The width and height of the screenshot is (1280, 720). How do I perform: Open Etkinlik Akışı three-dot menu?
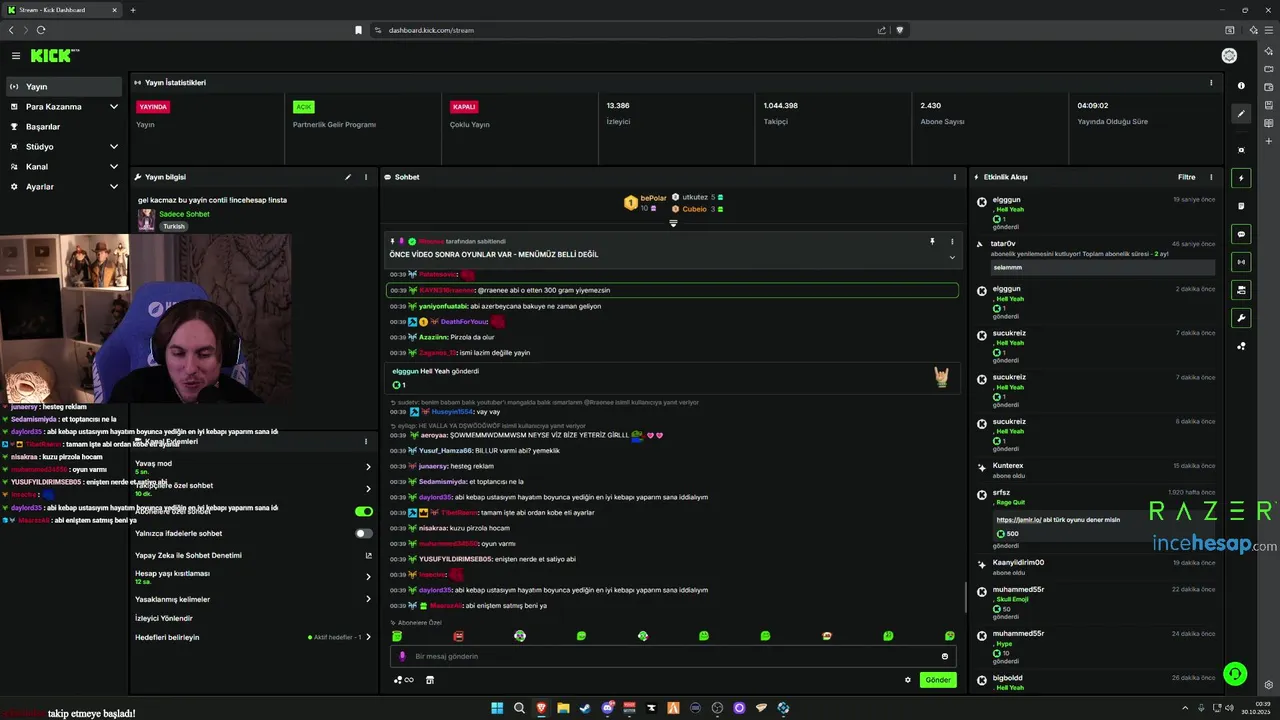point(1211,177)
